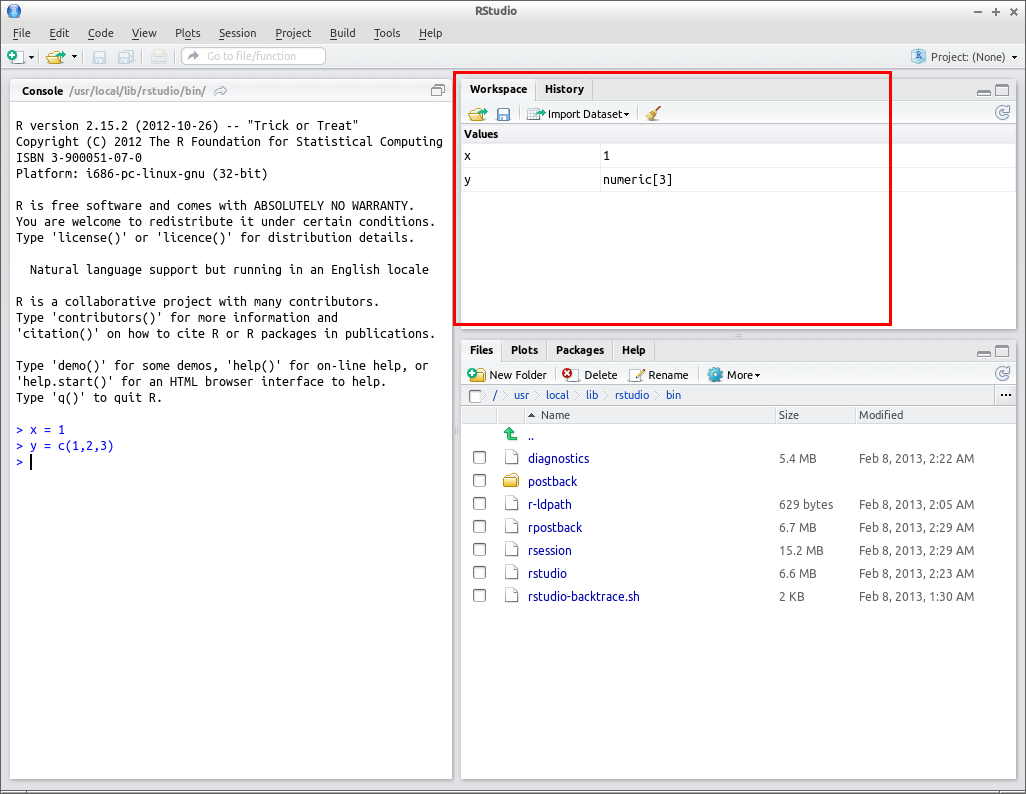Click the Save Workspace disk icon
The image size is (1026, 794).
[503, 114]
